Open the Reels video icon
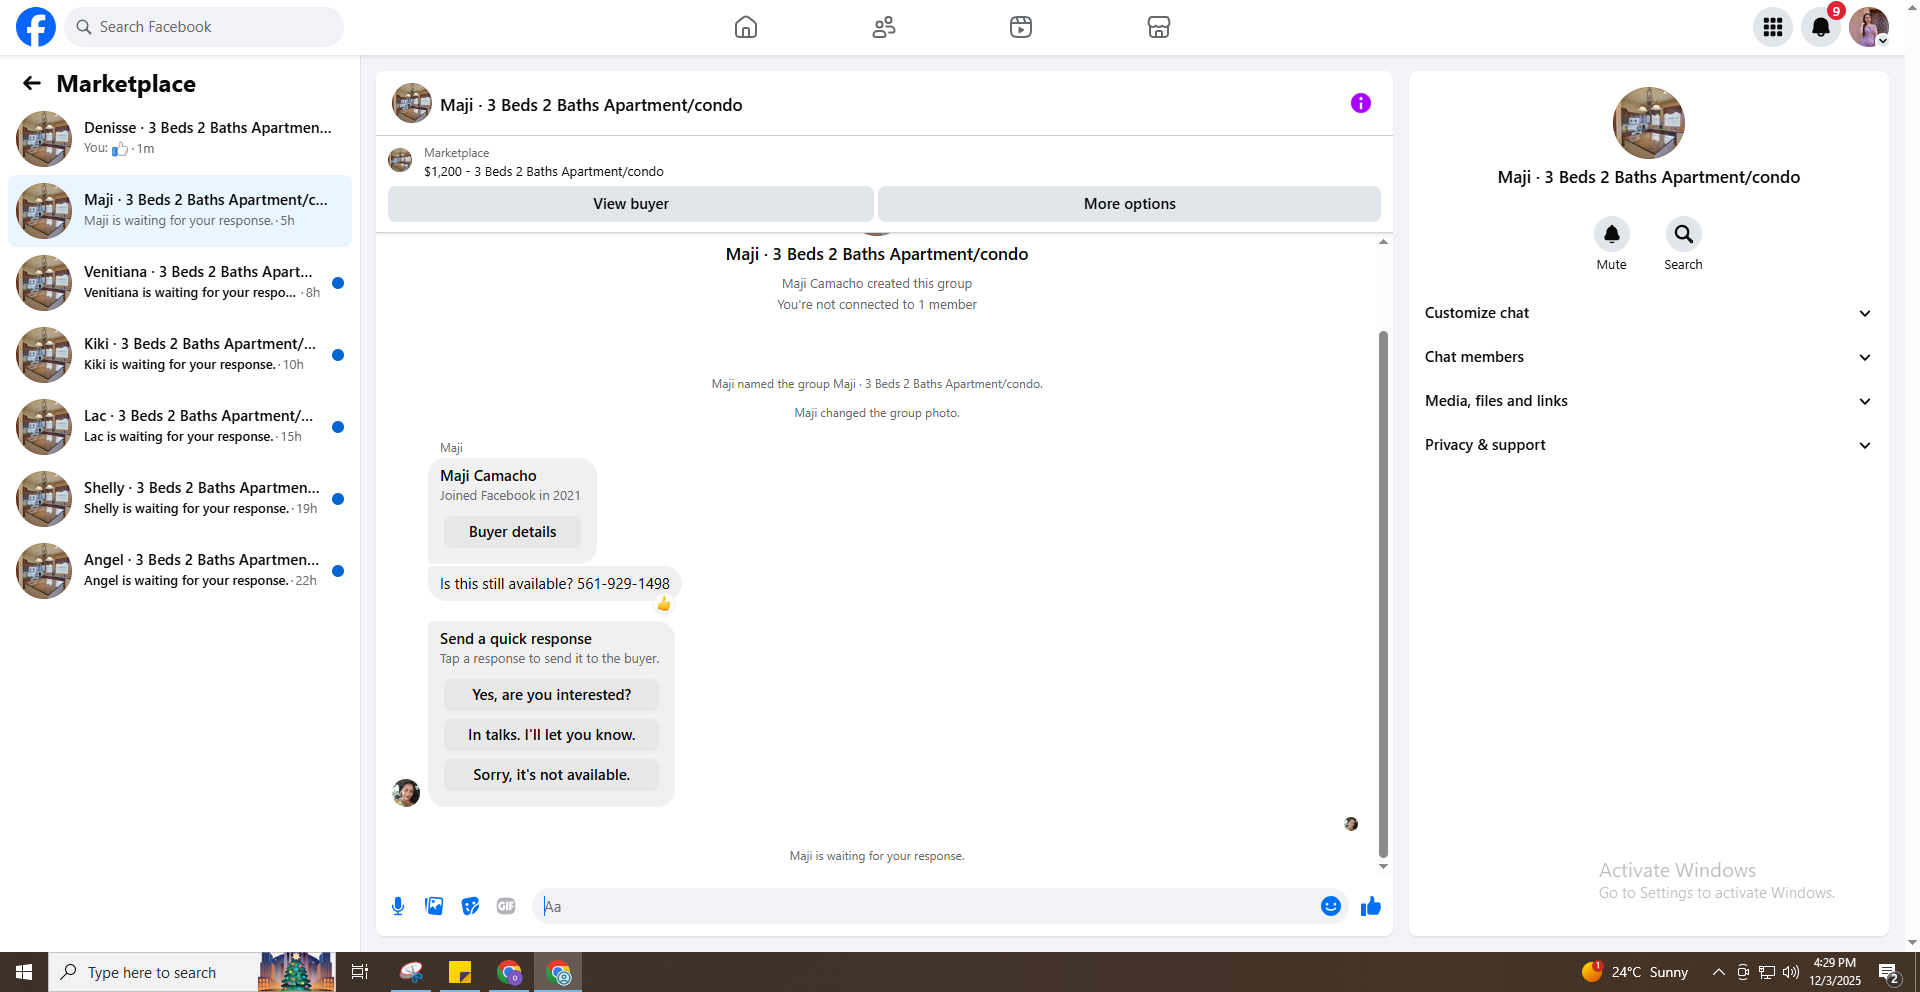The width and height of the screenshot is (1920, 992). pos(1021,27)
